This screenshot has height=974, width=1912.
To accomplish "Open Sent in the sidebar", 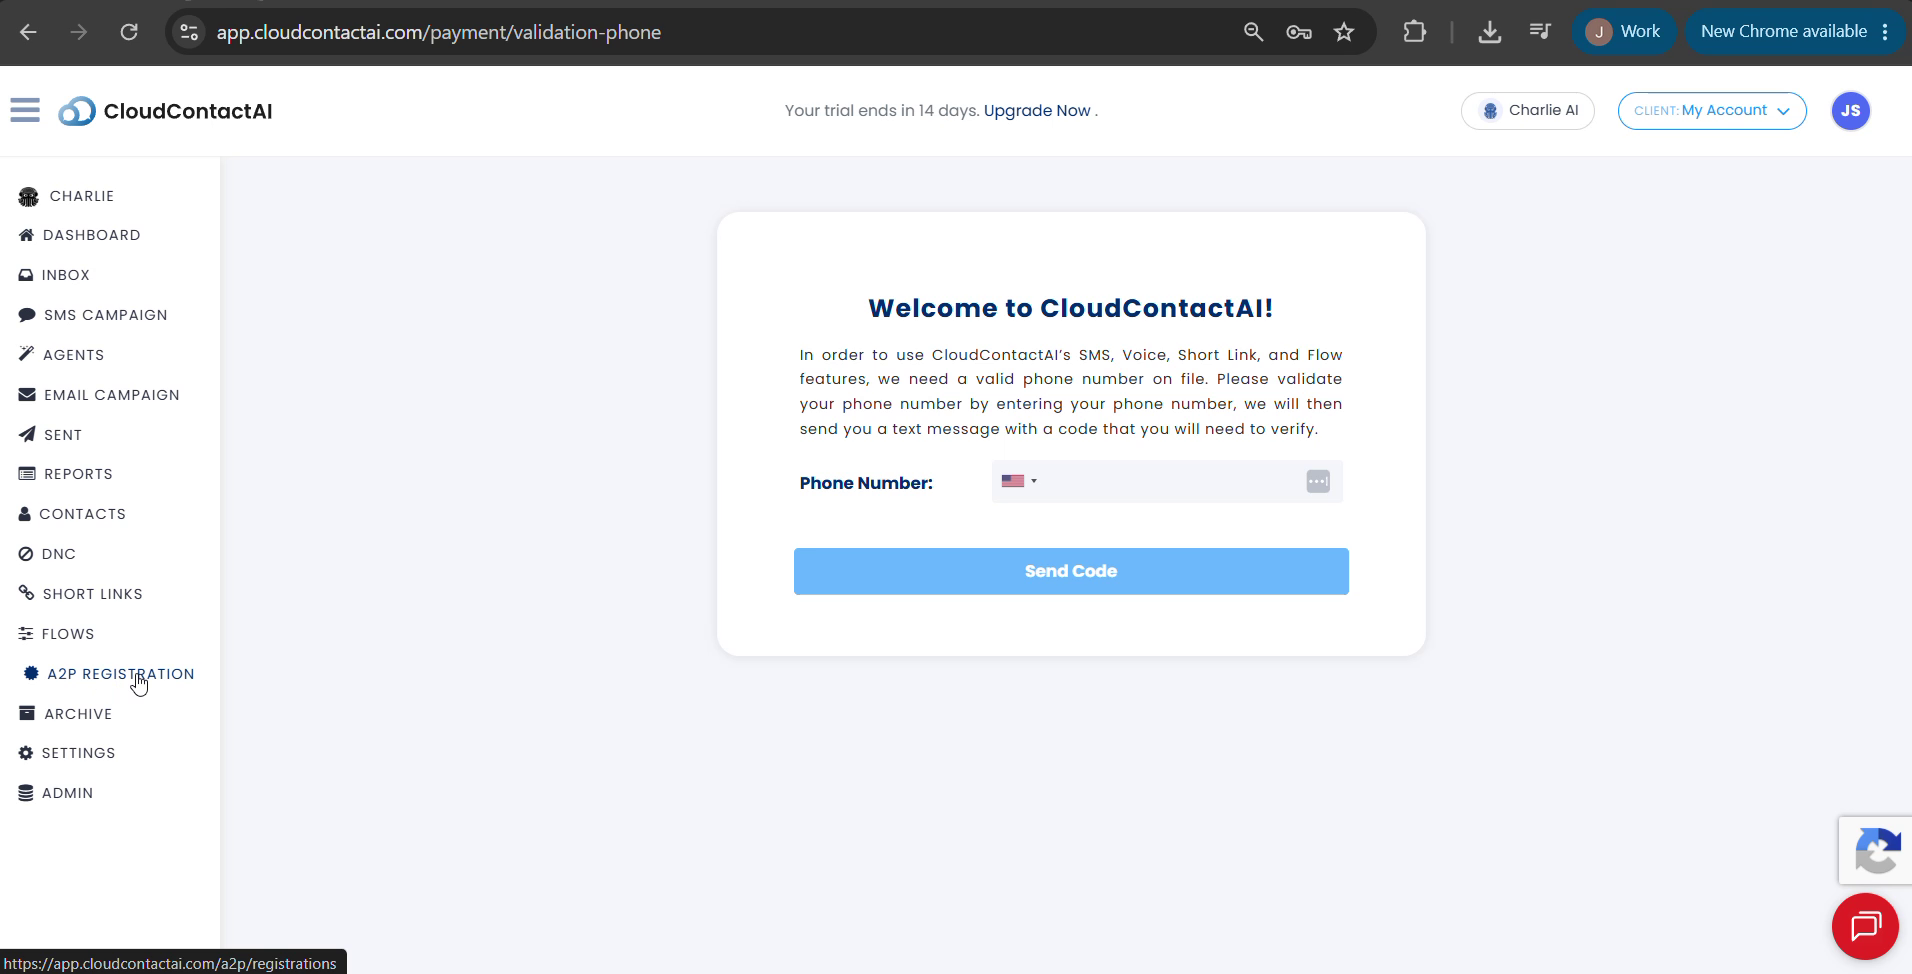I will point(63,435).
